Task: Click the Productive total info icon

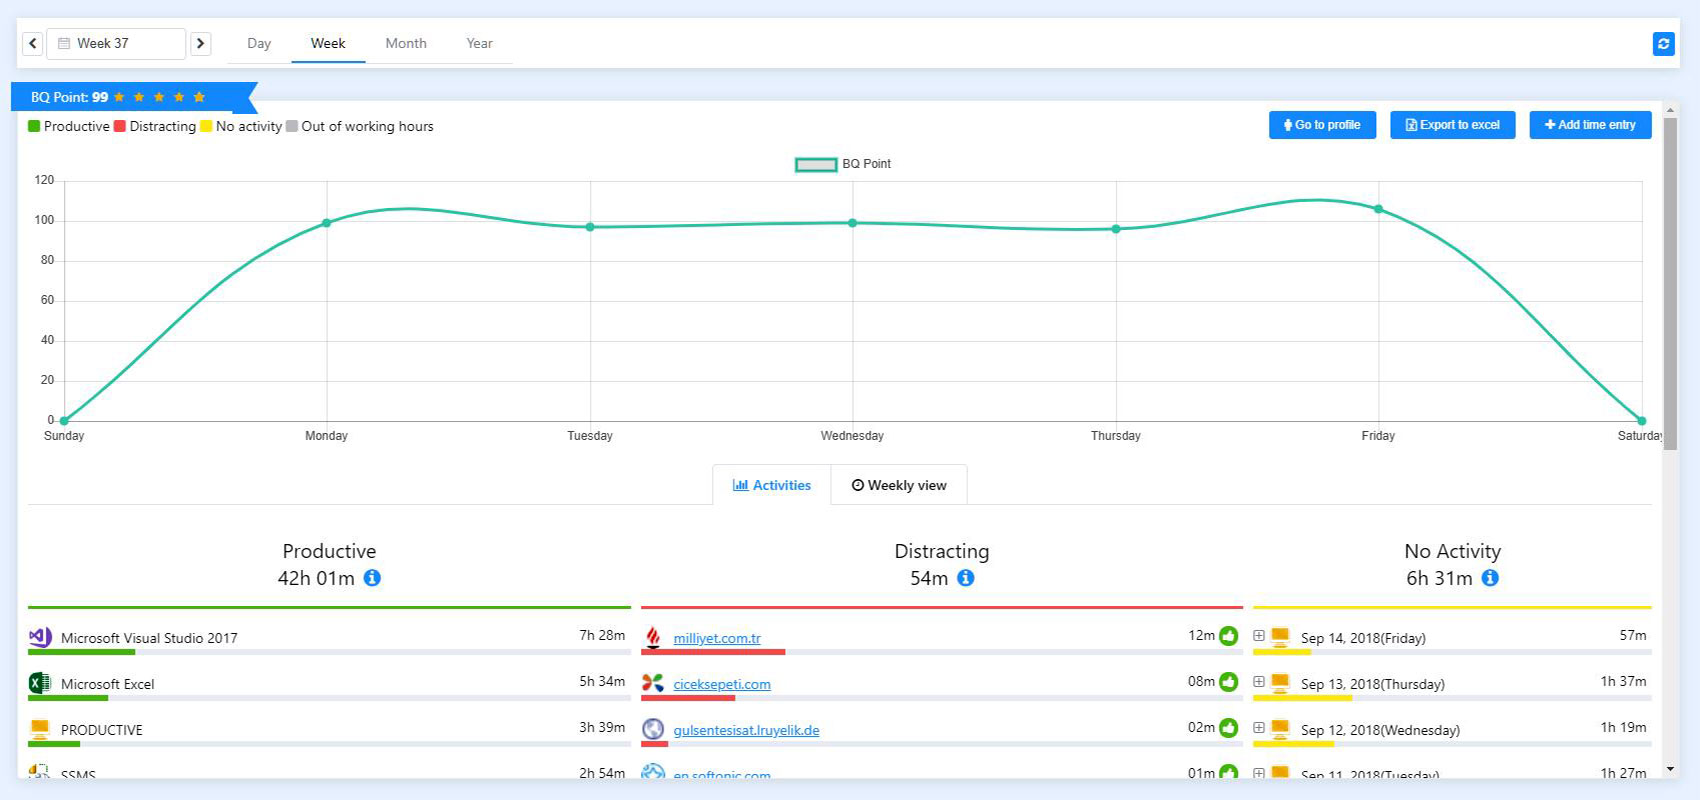Action: click(372, 578)
